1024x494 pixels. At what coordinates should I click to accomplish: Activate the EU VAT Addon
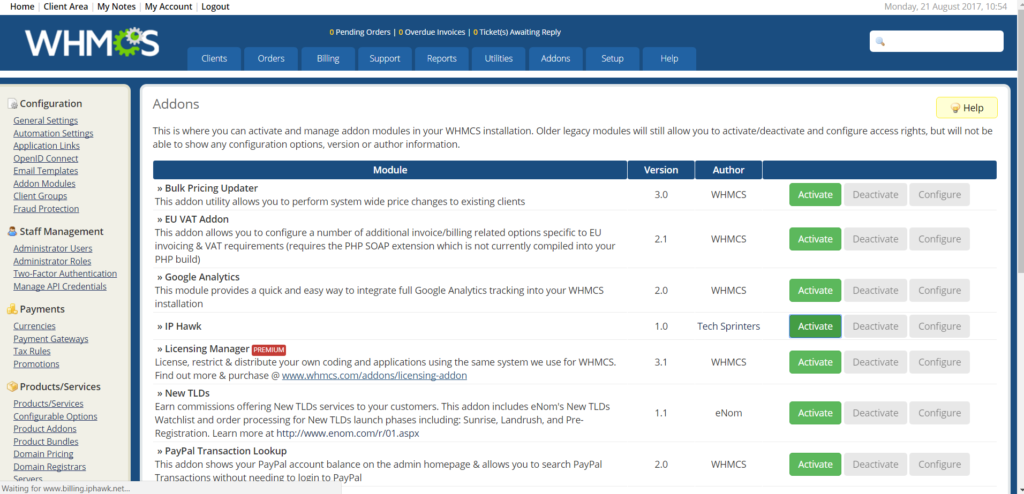pos(815,239)
